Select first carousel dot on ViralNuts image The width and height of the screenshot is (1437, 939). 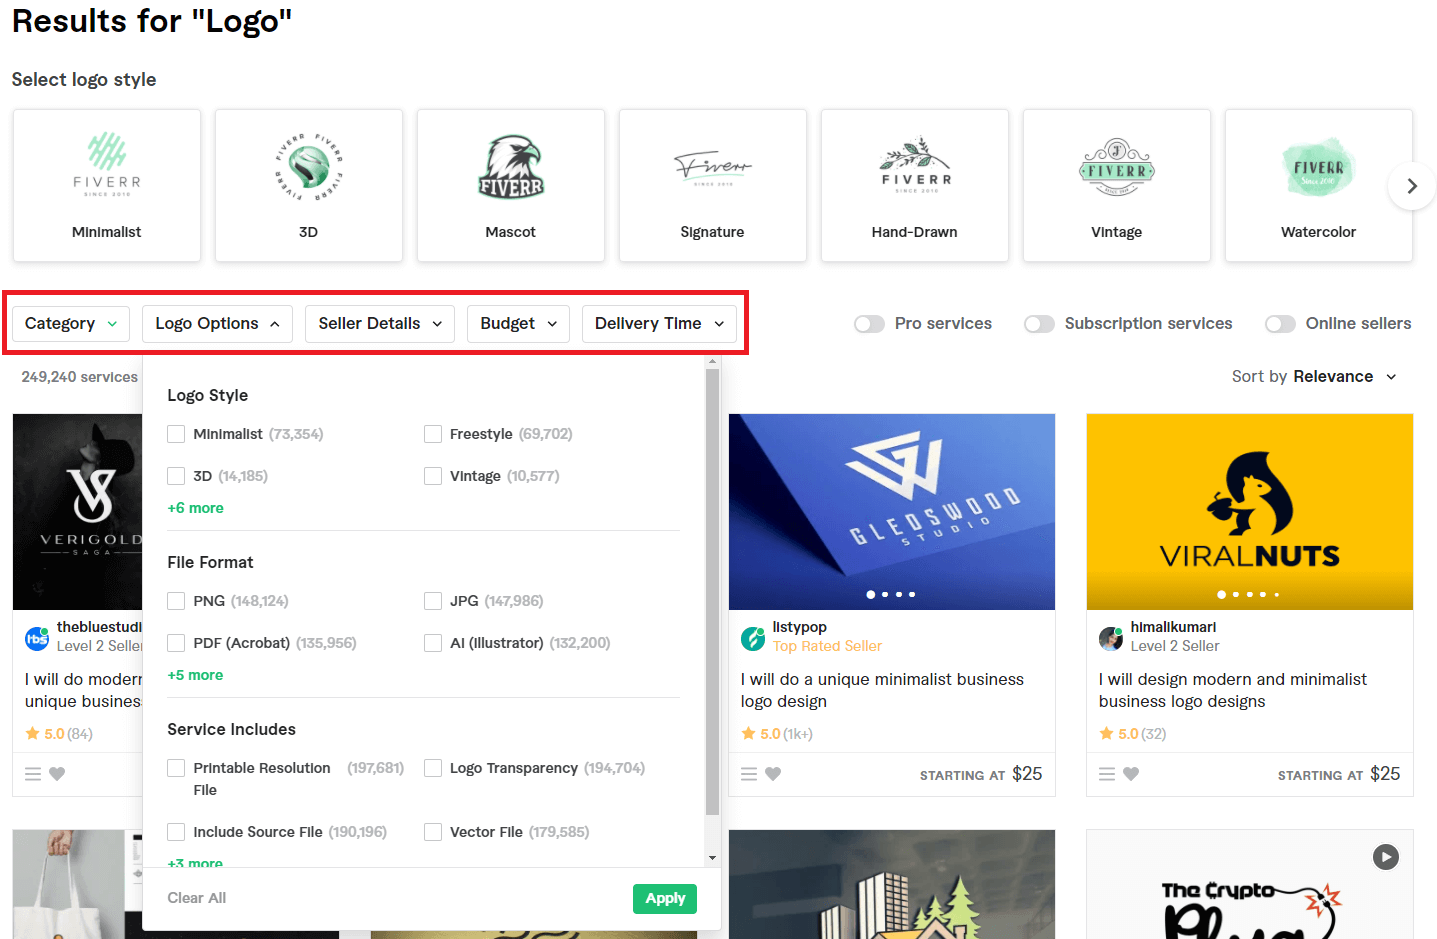click(x=1222, y=594)
